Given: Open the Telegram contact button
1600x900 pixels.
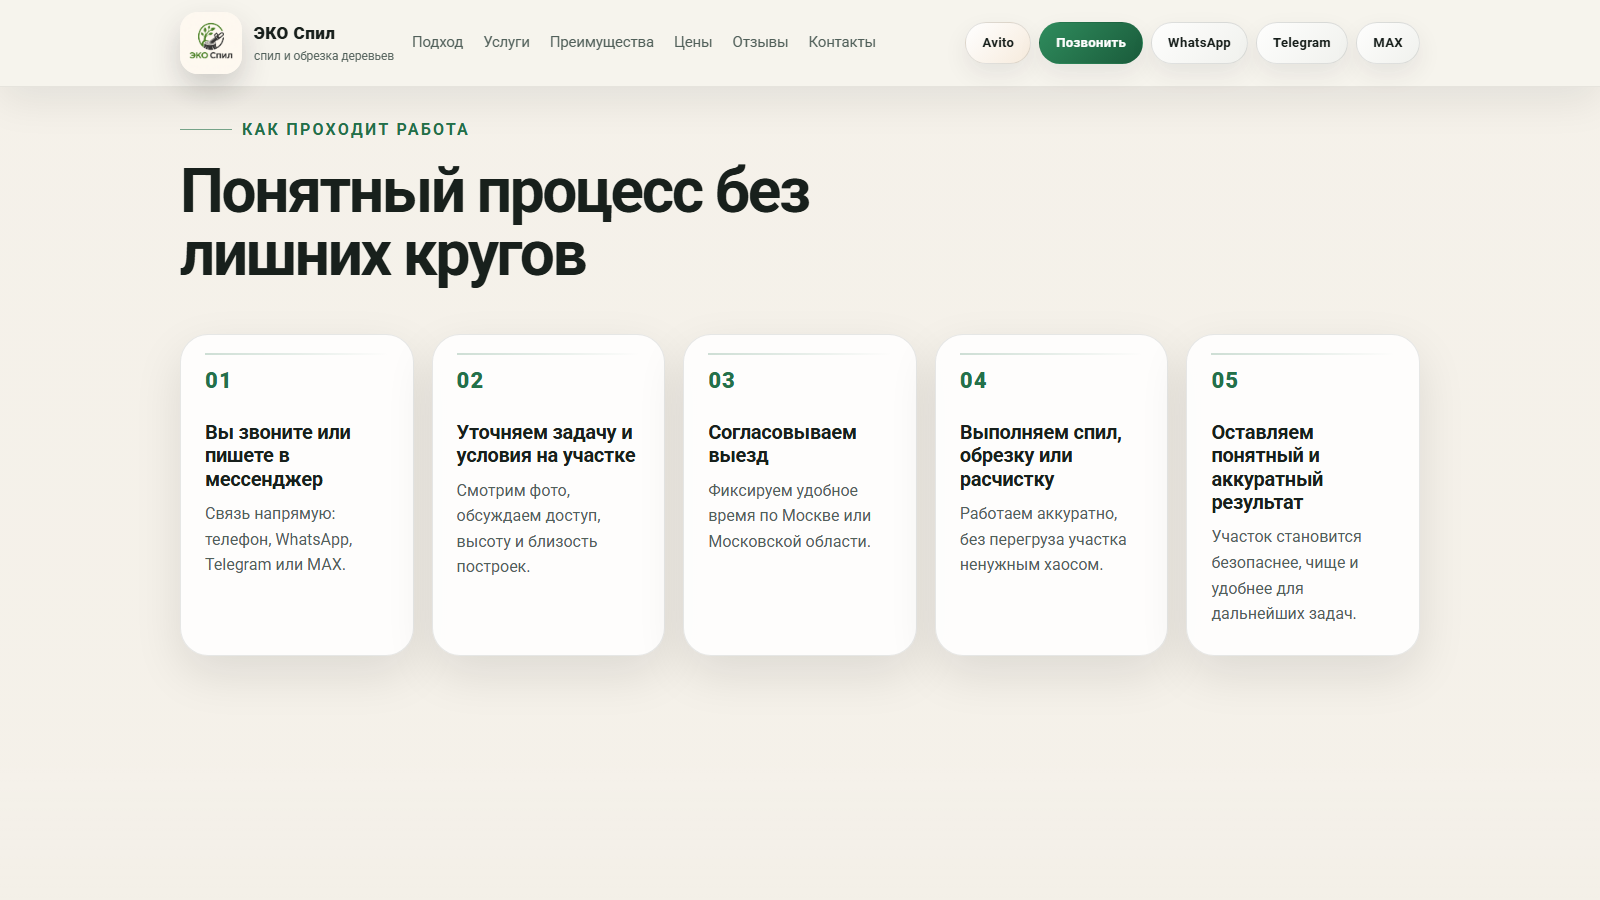Looking at the screenshot, I should point(1302,43).
